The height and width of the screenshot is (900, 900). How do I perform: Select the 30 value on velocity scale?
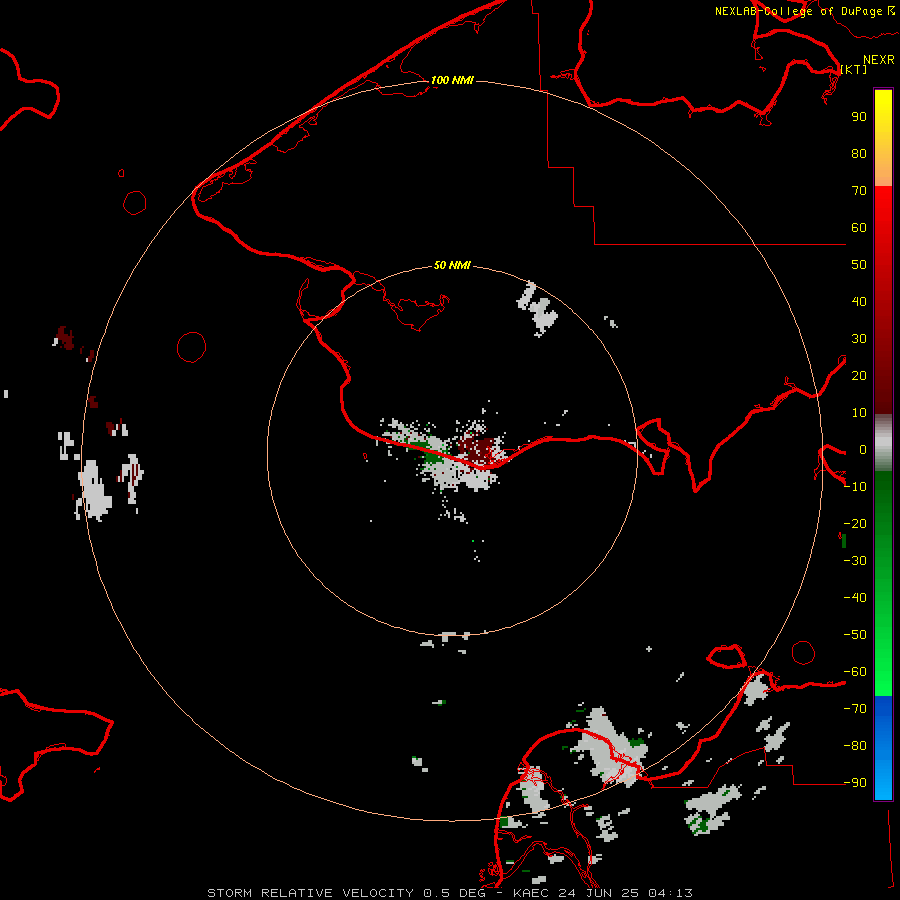point(859,339)
